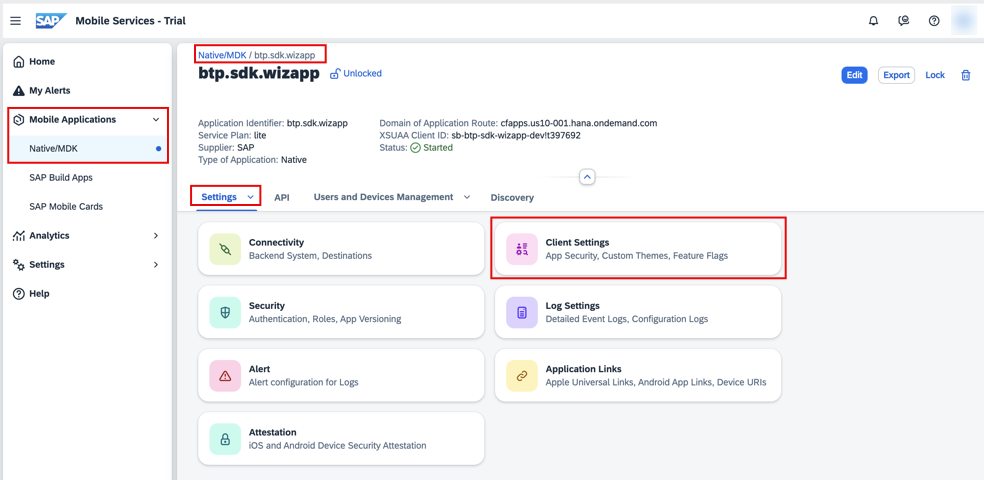Click the Attestation lock icon

tap(225, 439)
